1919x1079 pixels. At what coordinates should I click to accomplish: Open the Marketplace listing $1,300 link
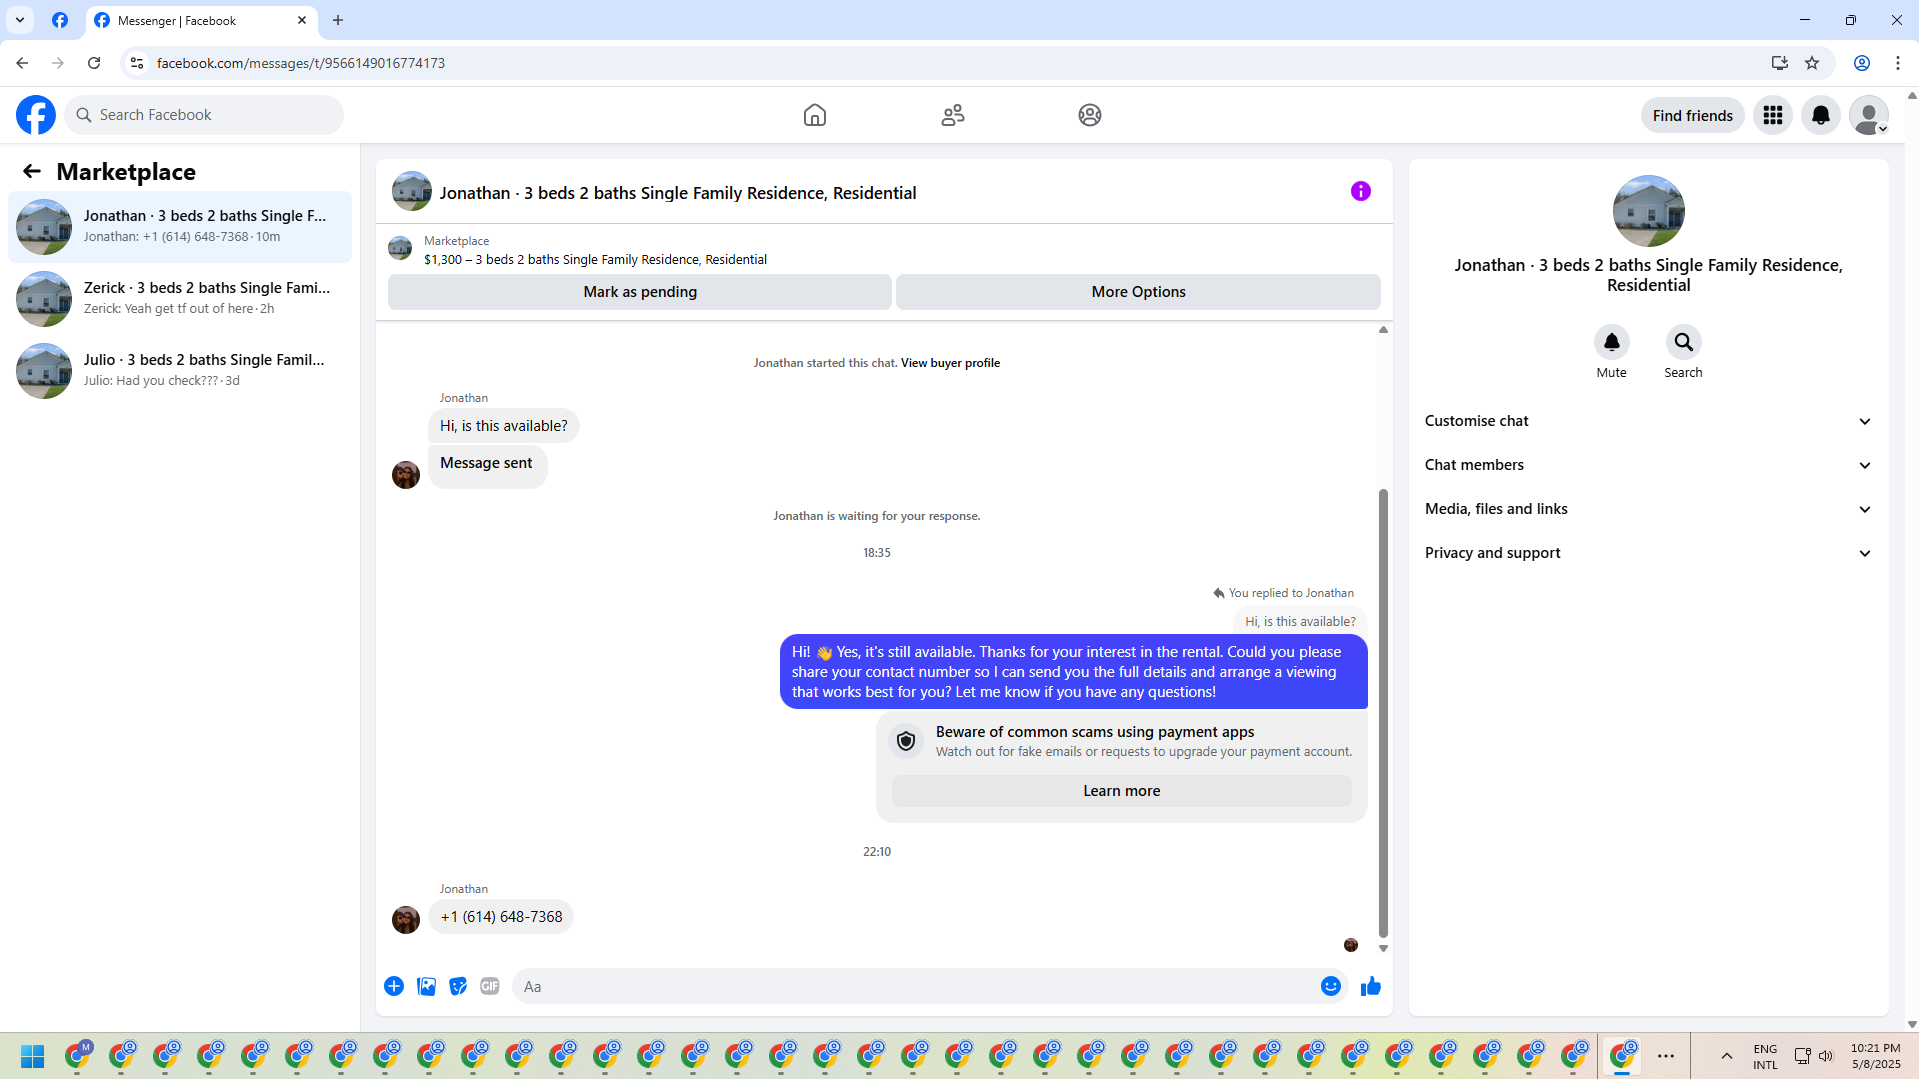click(595, 259)
